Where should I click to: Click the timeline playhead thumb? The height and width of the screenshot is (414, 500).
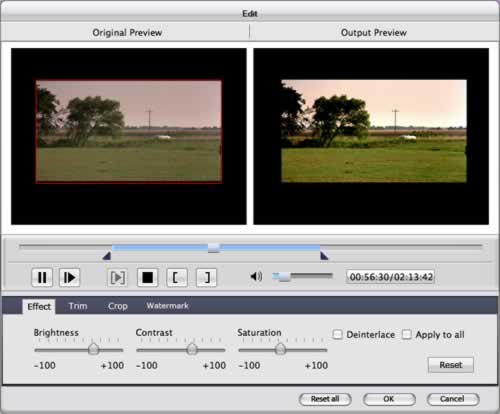click(214, 248)
